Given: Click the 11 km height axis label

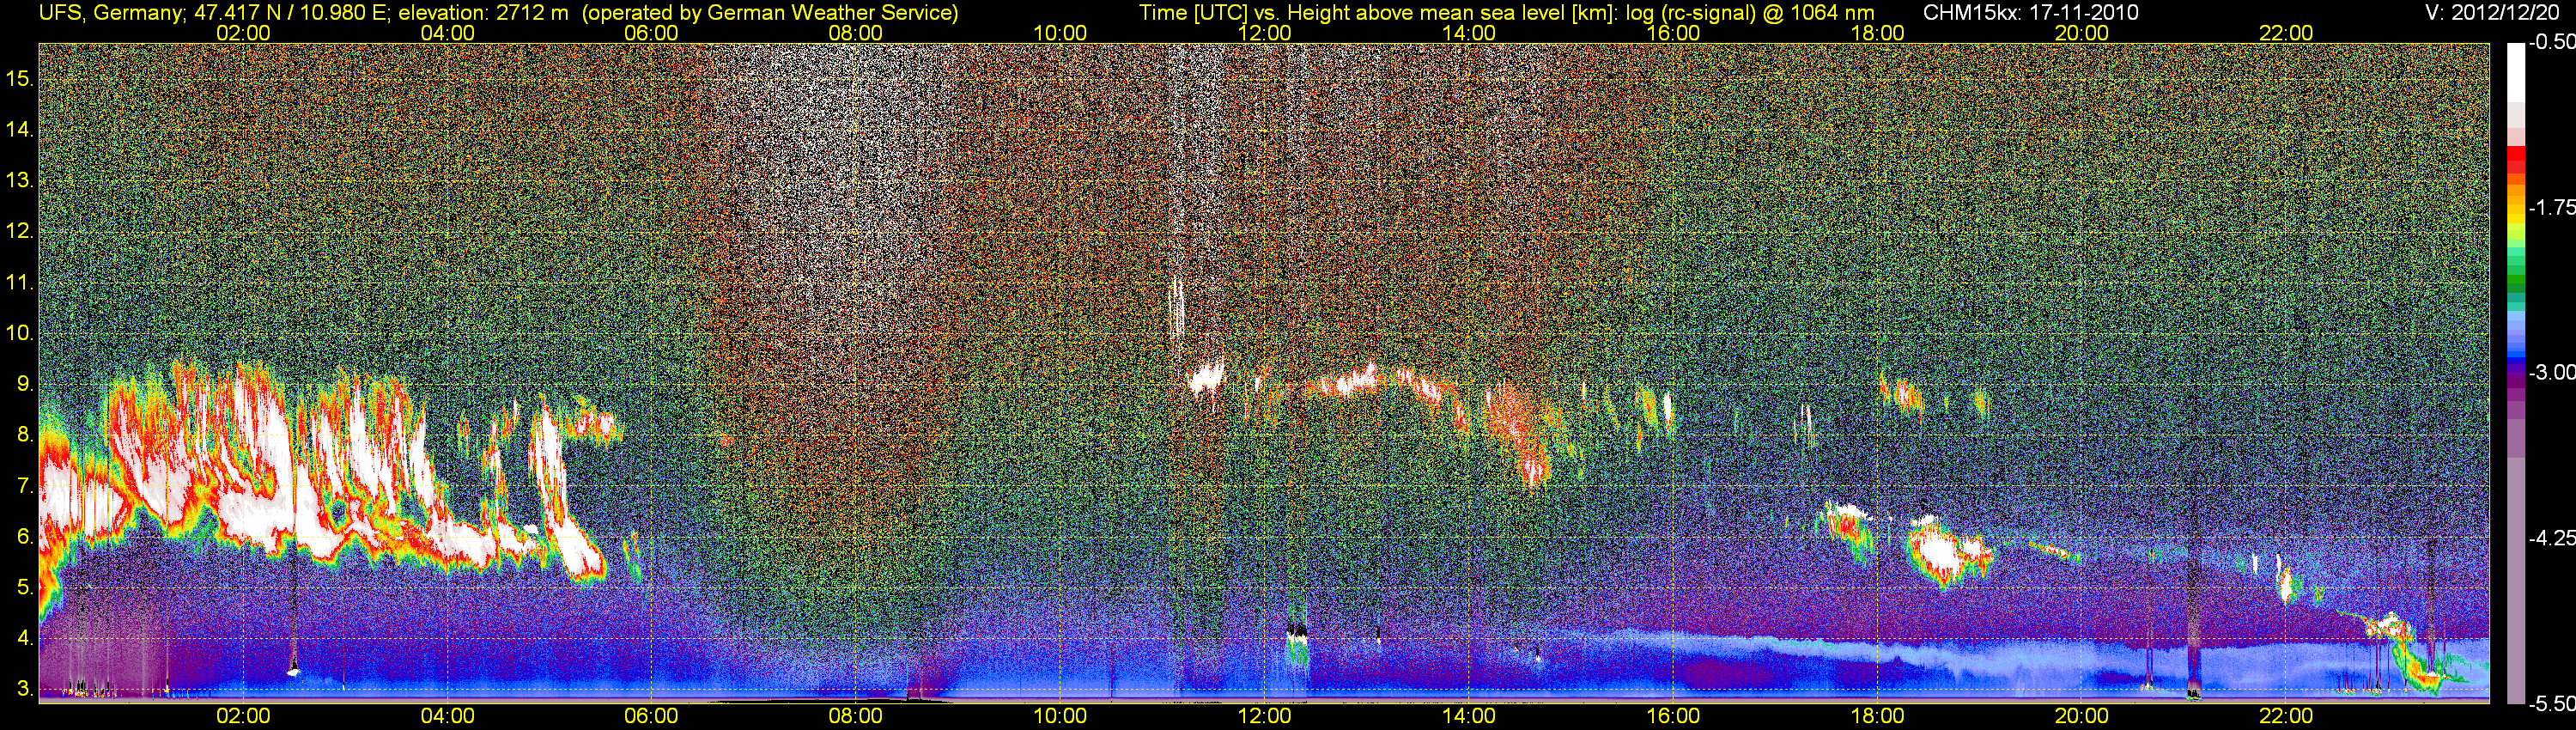Looking at the screenshot, I should click(20, 282).
